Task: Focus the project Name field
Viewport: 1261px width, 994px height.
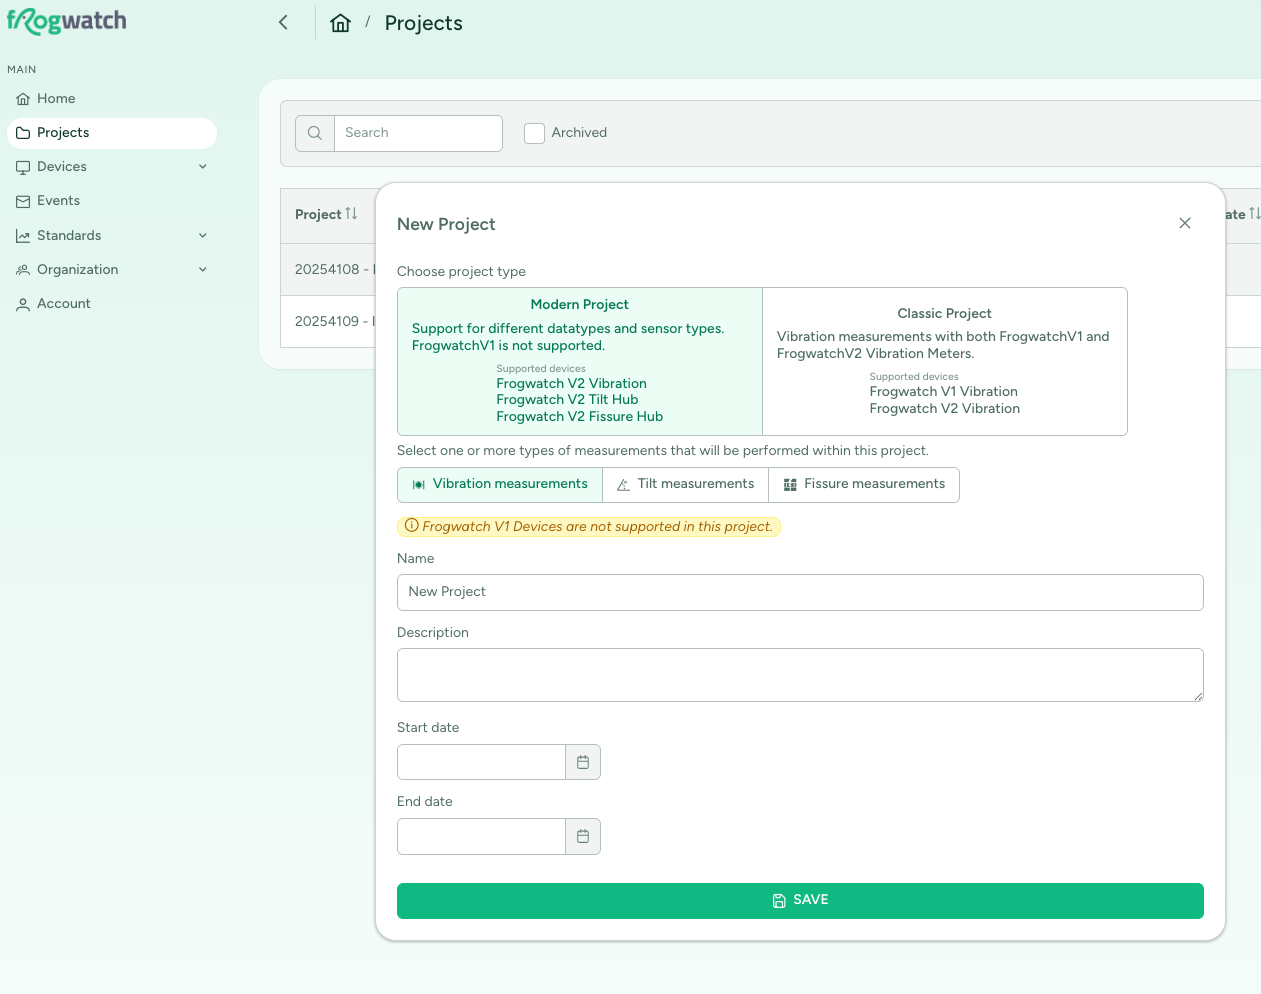Action: [x=800, y=592]
